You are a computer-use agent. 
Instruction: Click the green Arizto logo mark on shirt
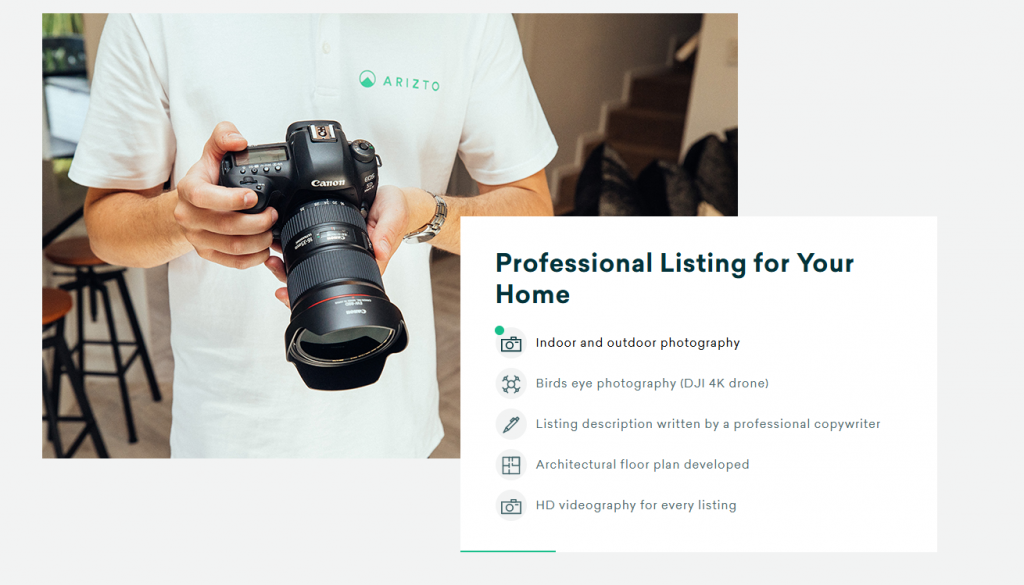367,79
